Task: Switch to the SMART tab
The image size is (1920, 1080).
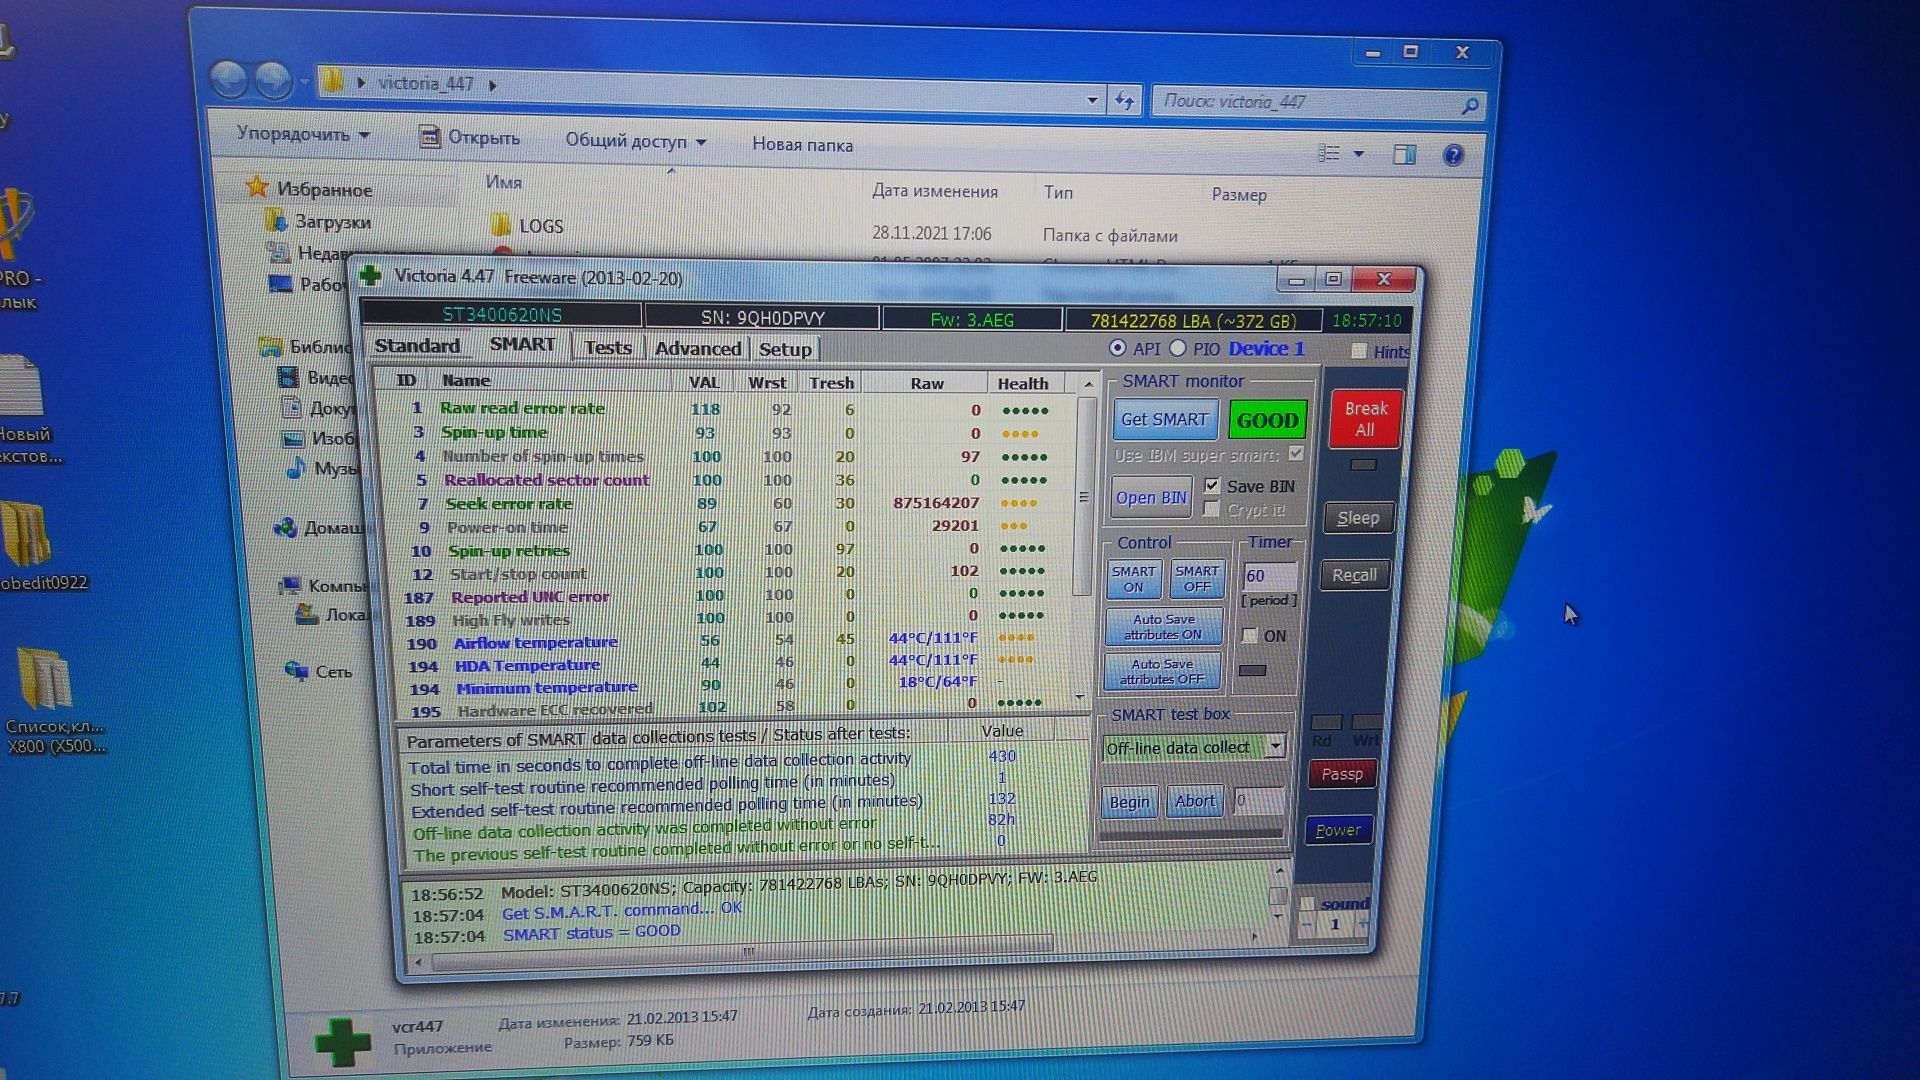Action: point(522,344)
